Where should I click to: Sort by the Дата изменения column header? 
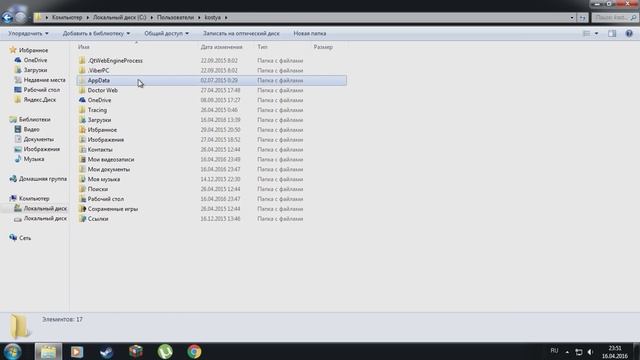pos(222,47)
